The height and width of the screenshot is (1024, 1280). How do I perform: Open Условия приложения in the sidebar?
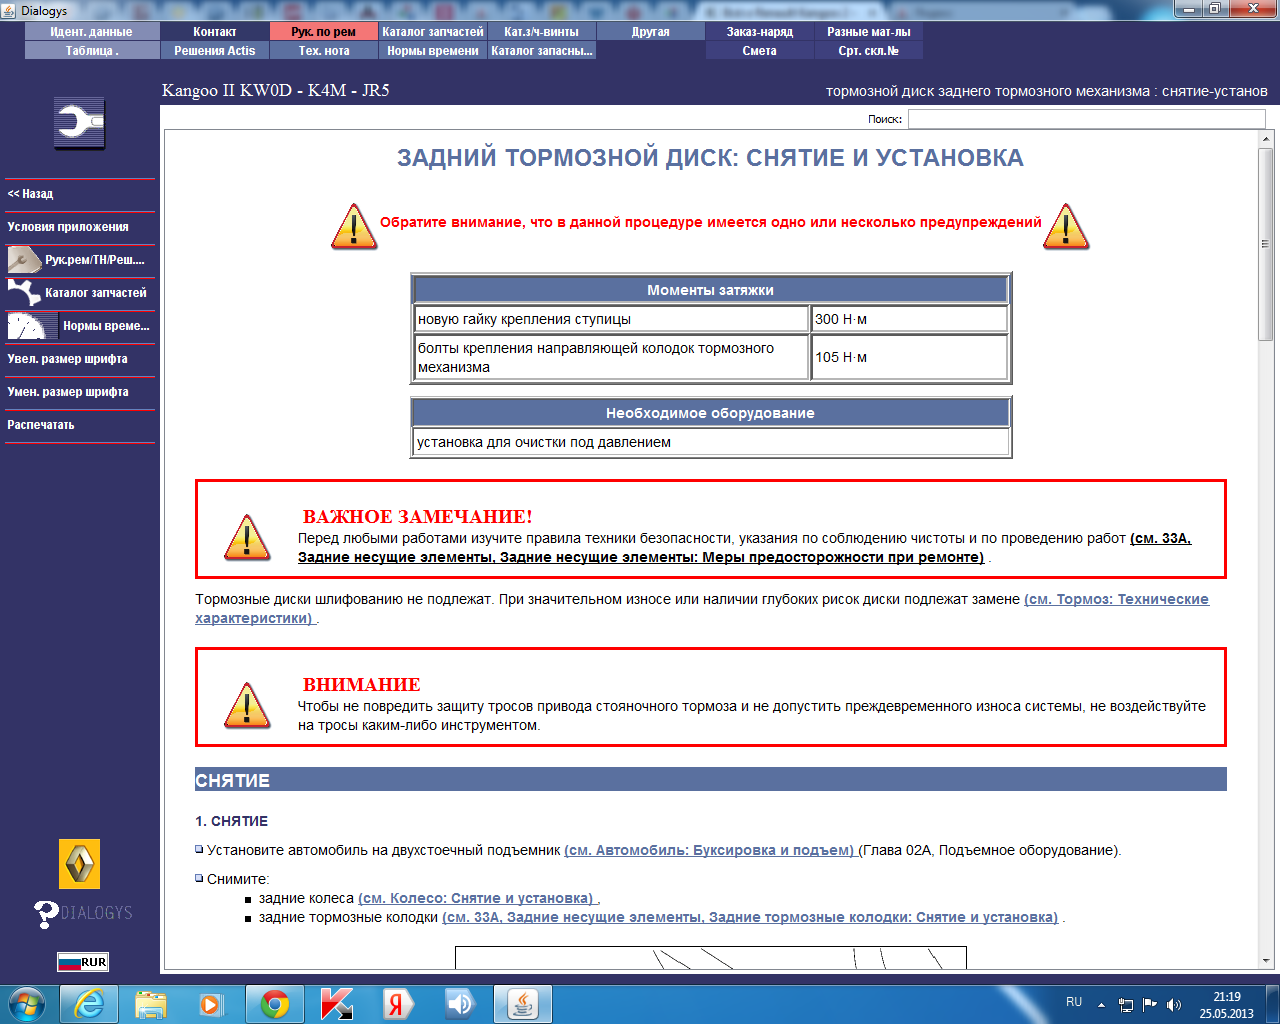(x=80, y=227)
